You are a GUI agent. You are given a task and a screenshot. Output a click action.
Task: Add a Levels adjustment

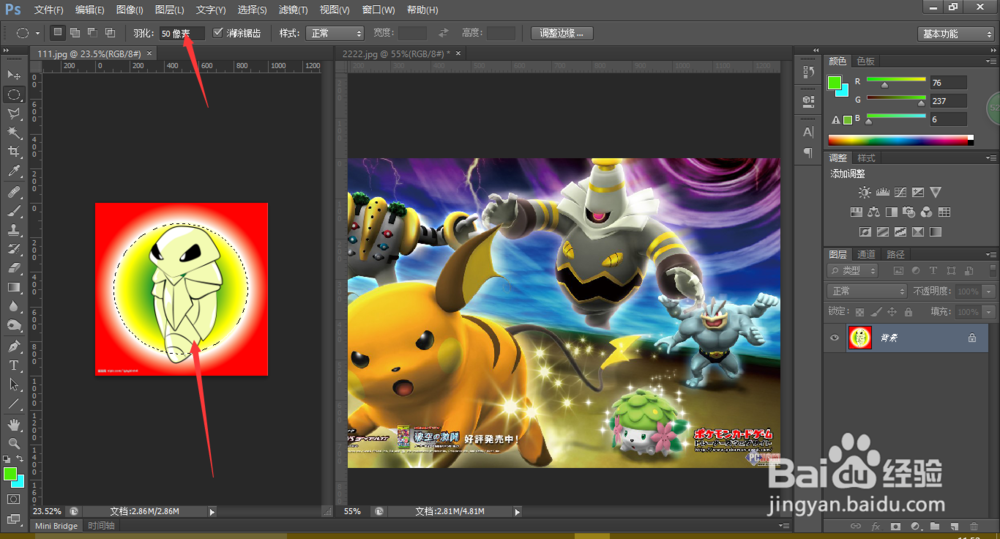(883, 192)
